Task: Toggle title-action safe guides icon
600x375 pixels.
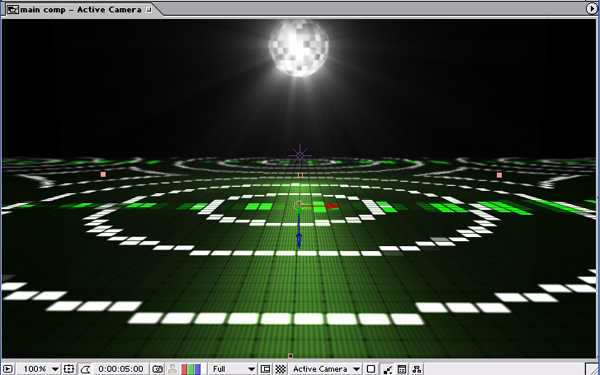Action: 68,369
